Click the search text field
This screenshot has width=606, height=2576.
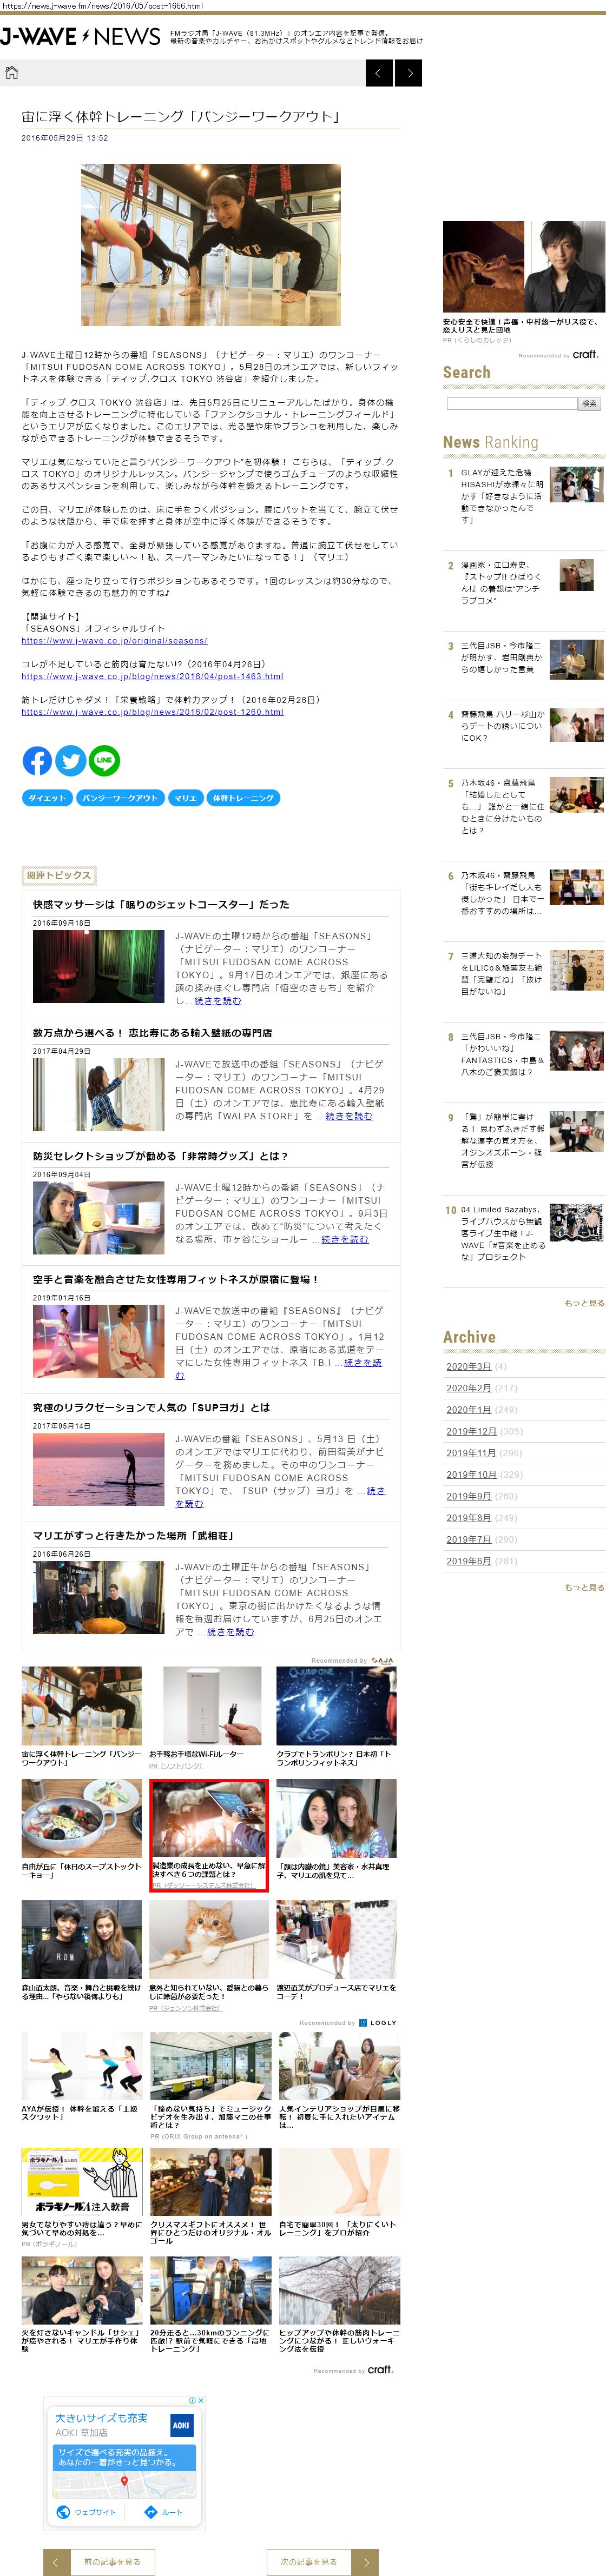(511, 404)
